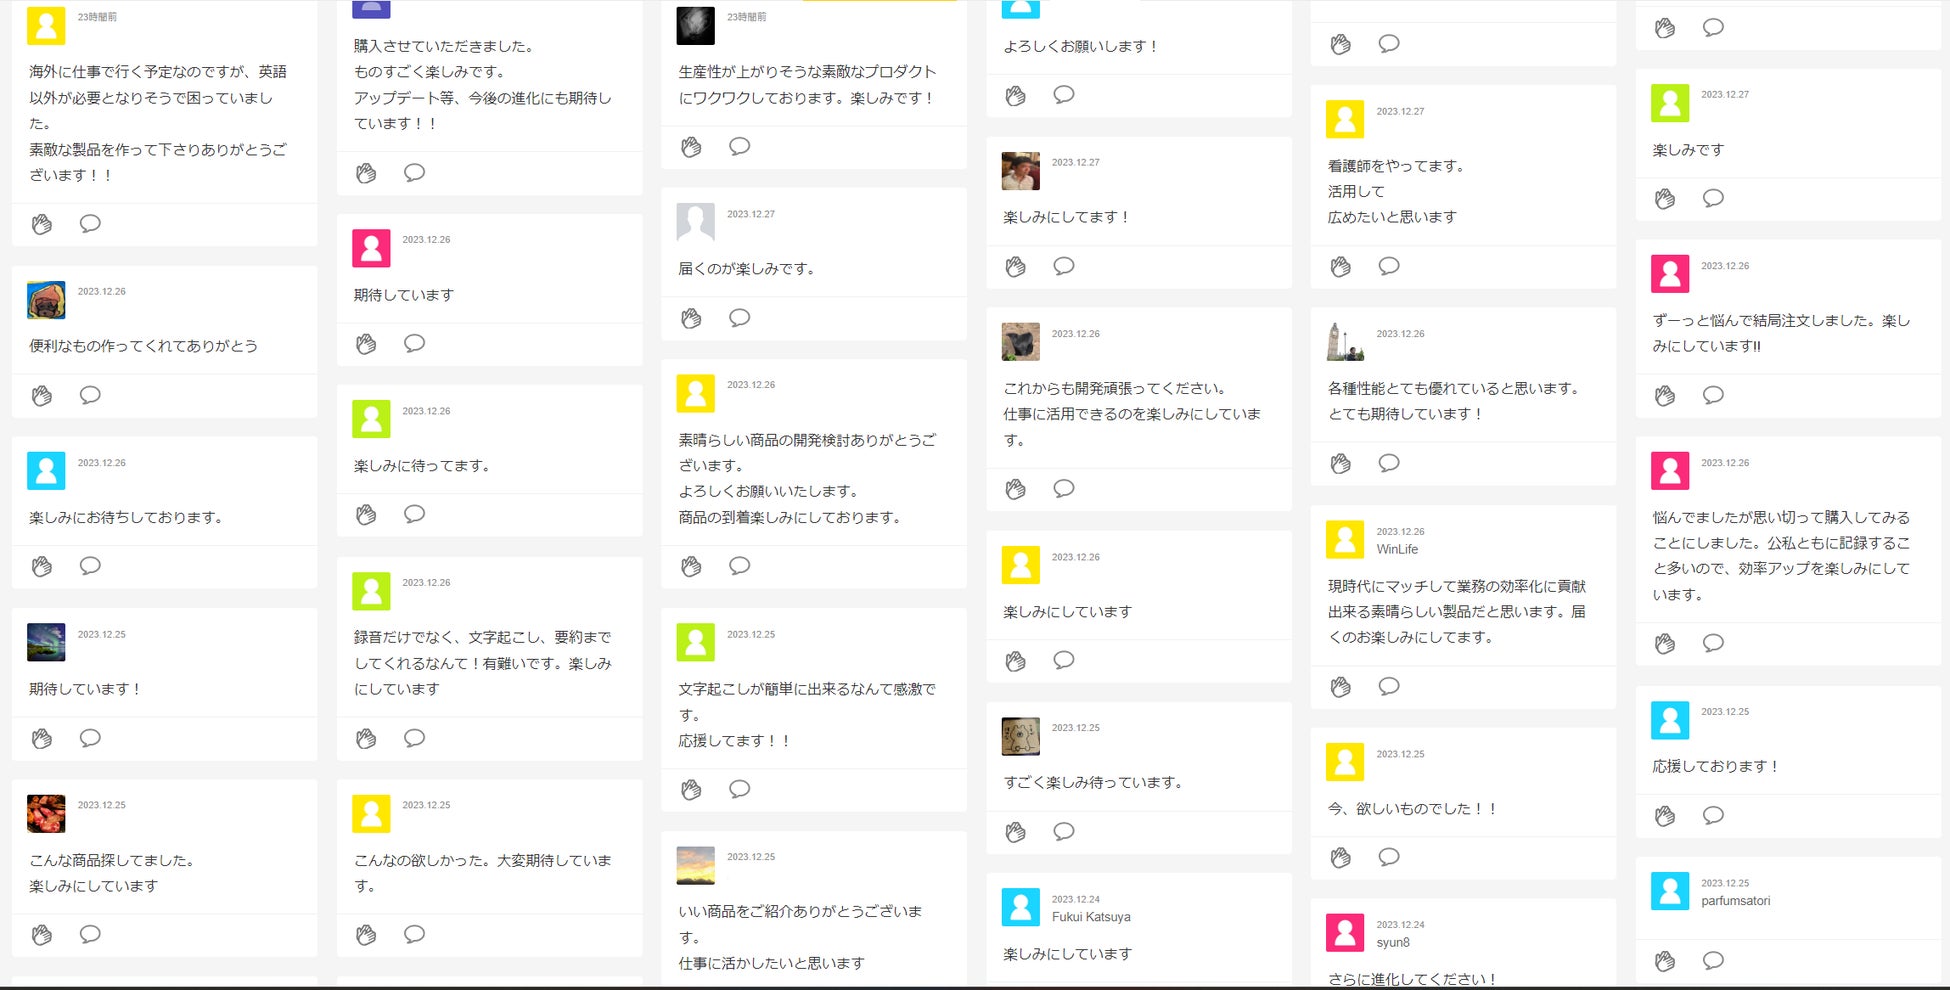The height and width of the screenshot is (990, 1950).
Task: Clap for "応援しております！" comment
Action: 1664,816
